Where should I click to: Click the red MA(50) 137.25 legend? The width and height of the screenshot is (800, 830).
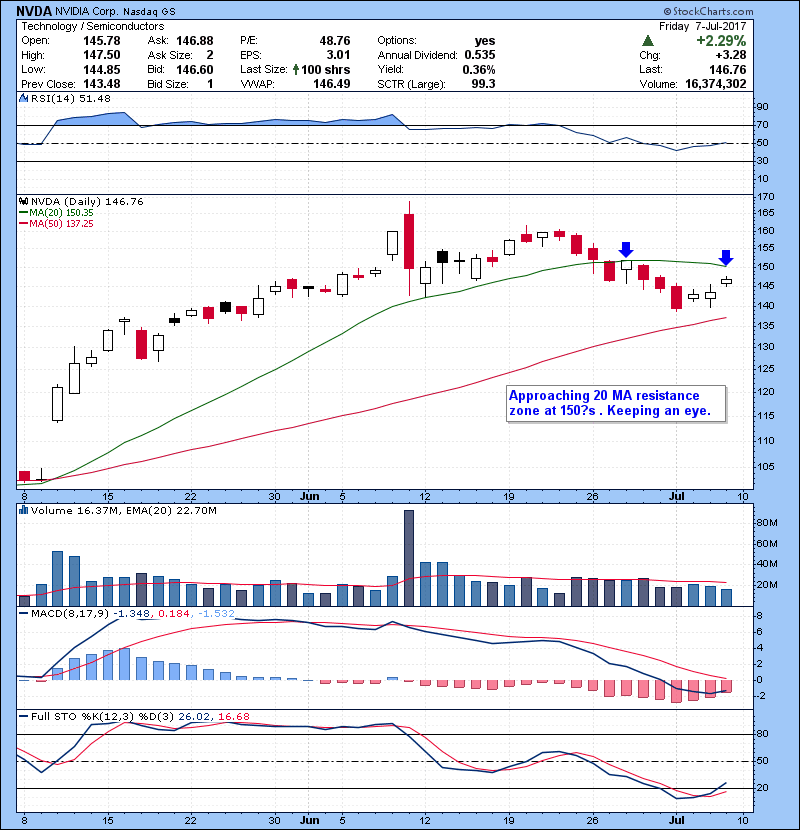point(56,224)
